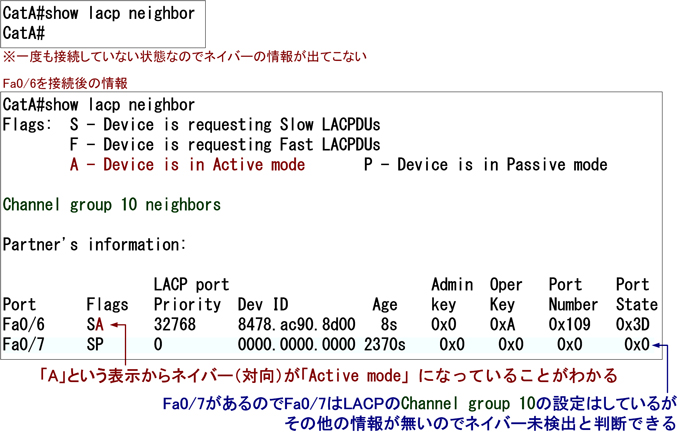
Task: Click the Partner's information heading
Action: [x=94, y=244]
